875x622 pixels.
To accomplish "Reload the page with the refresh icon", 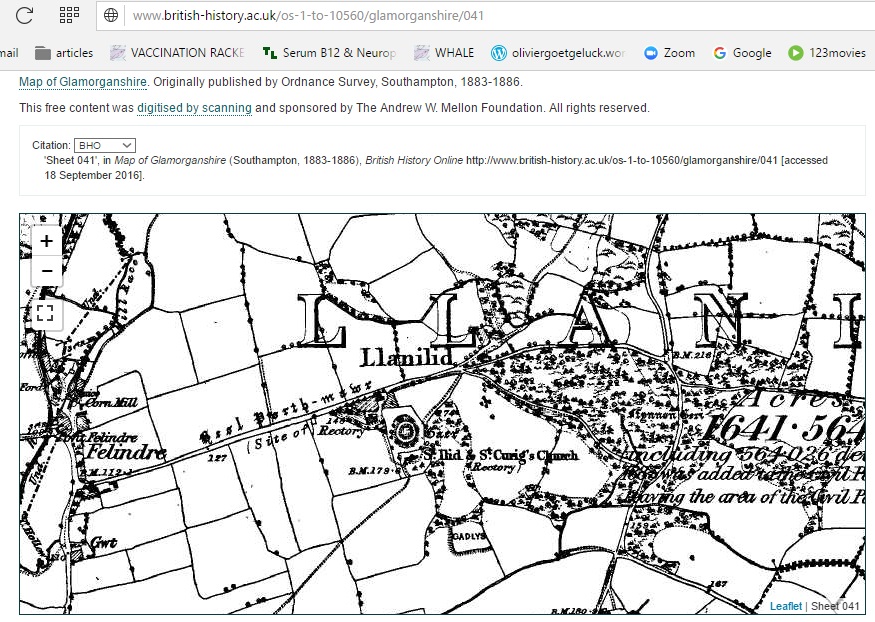I will point(24,15).
